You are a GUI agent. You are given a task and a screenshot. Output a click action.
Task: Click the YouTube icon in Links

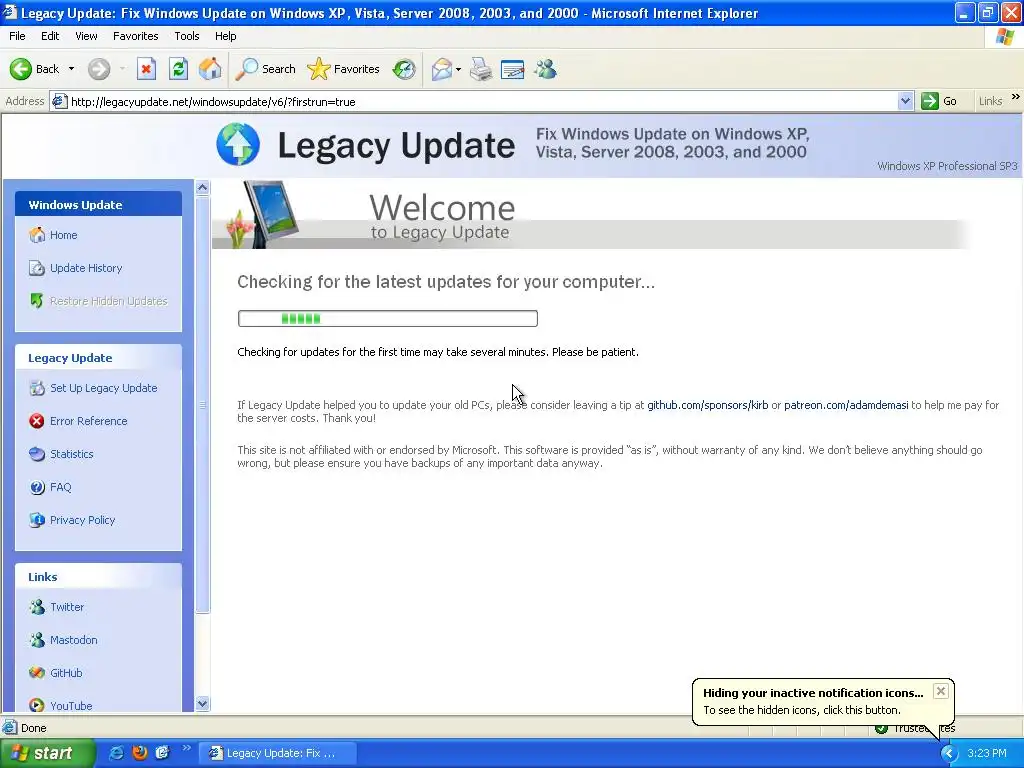tap(37, 705)
